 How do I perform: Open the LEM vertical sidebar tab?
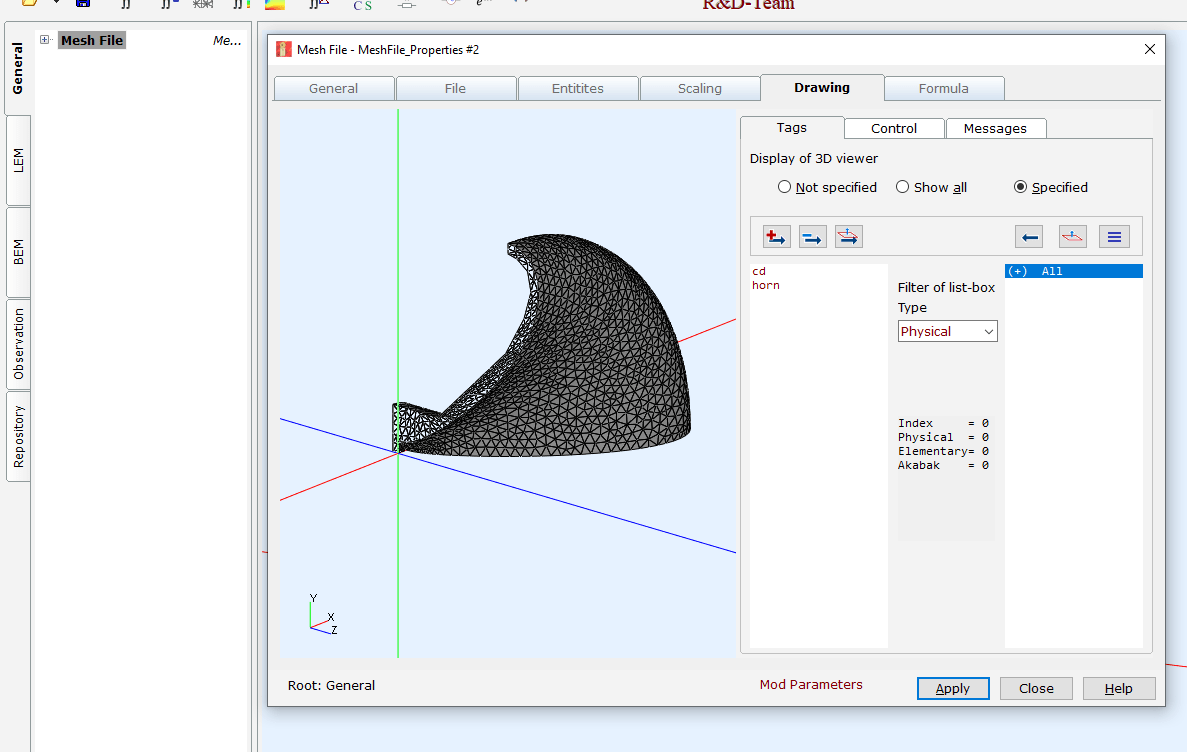[x=18, y=161]
